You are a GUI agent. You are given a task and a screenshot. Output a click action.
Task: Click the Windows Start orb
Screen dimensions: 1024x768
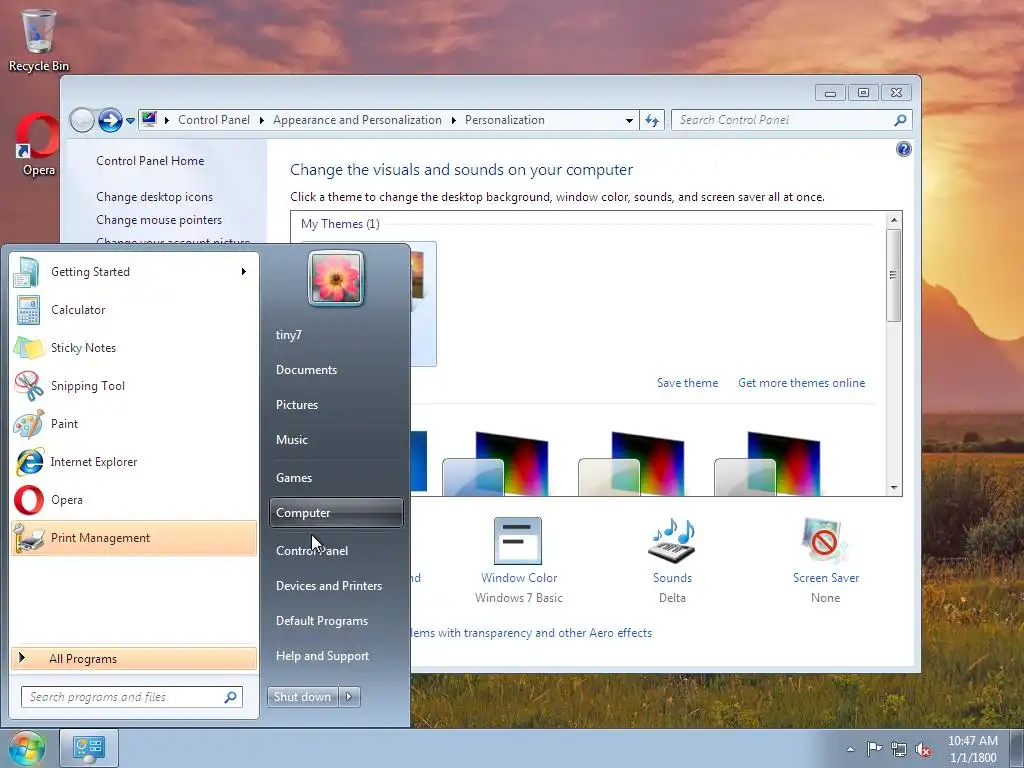pyautogui.click(x=27, y=748)
